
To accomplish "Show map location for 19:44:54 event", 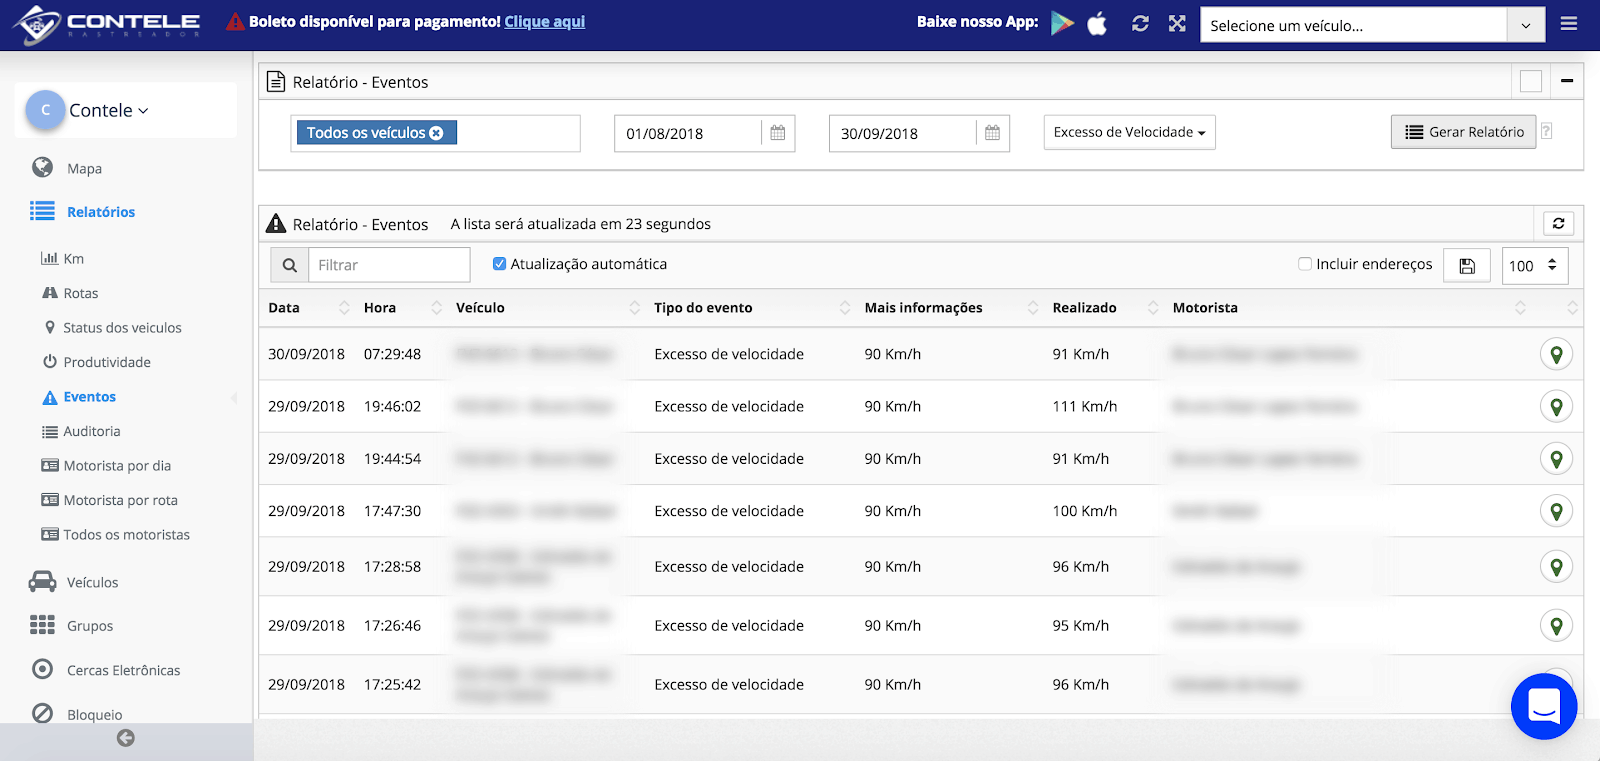I will pos(1556,459).
